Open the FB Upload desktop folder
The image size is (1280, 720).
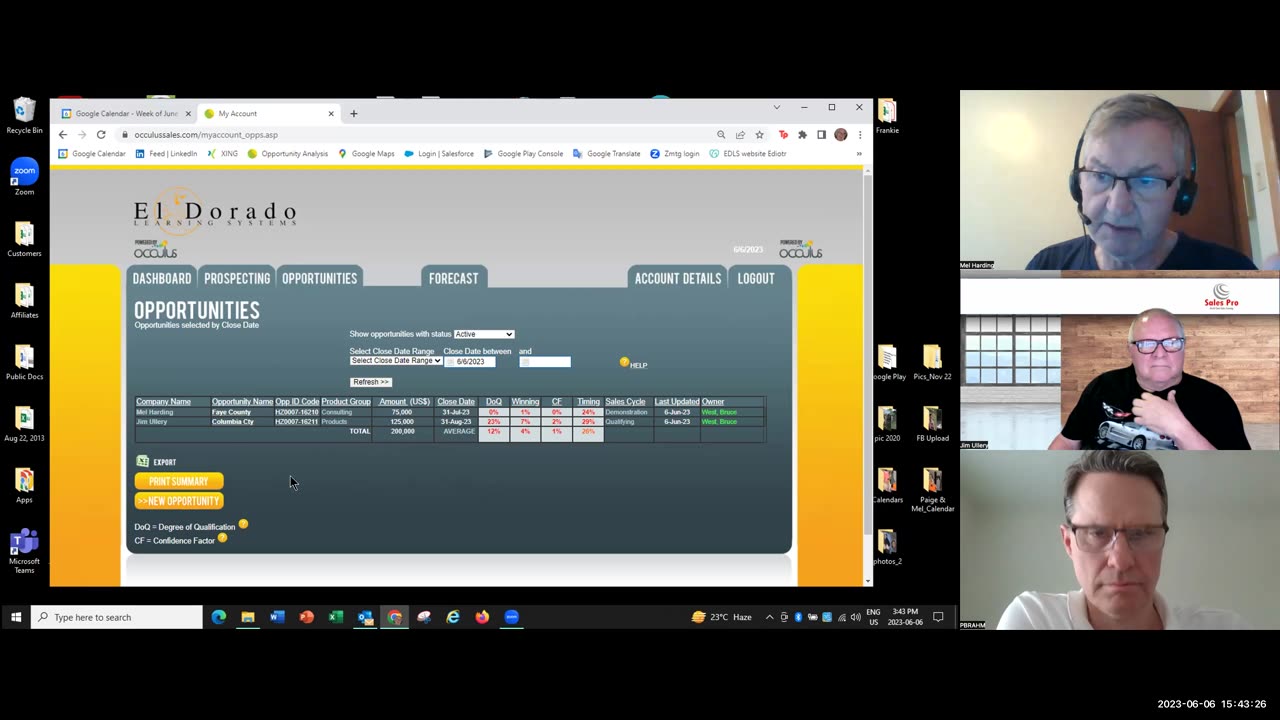(x=932, y=424)
